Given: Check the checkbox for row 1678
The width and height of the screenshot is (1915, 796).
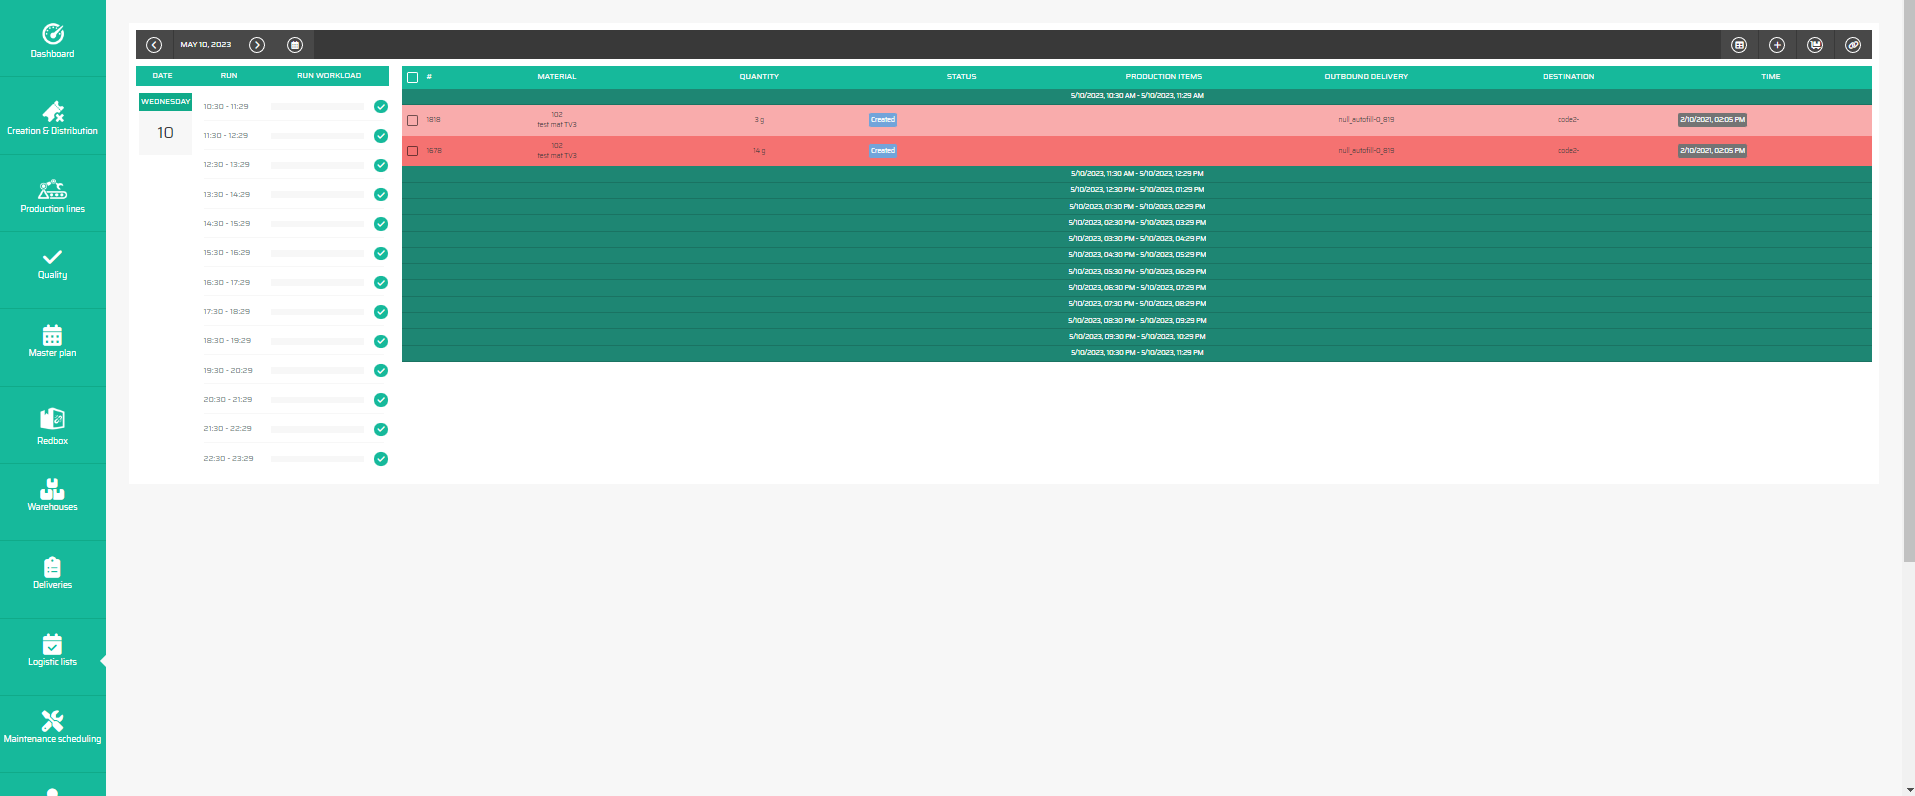Looking at the screenshot, I should [413, 151].
